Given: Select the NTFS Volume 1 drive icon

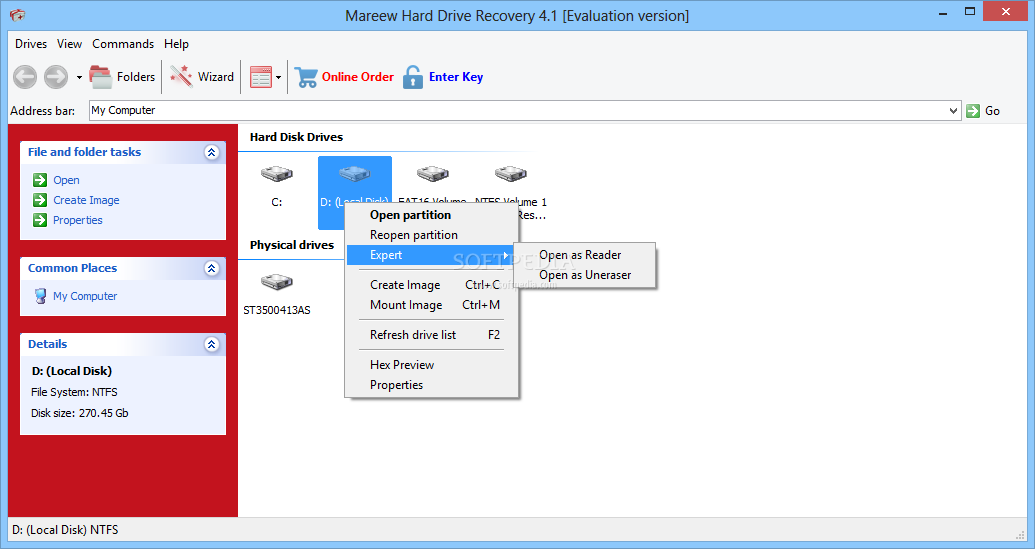Looking at the screenshot, I should [x=511, y=174].
